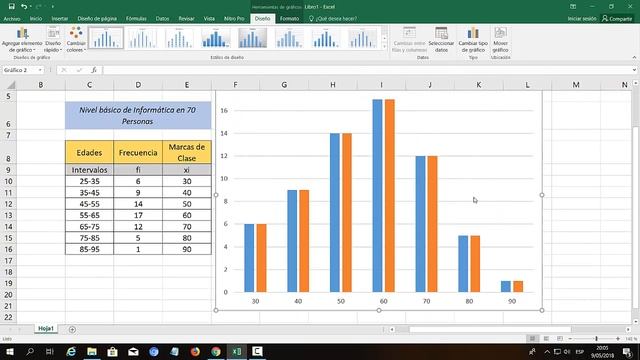
Task: Select the Hoja1 sheet tab
Action: pyautogui.click(x=46, y=329)
